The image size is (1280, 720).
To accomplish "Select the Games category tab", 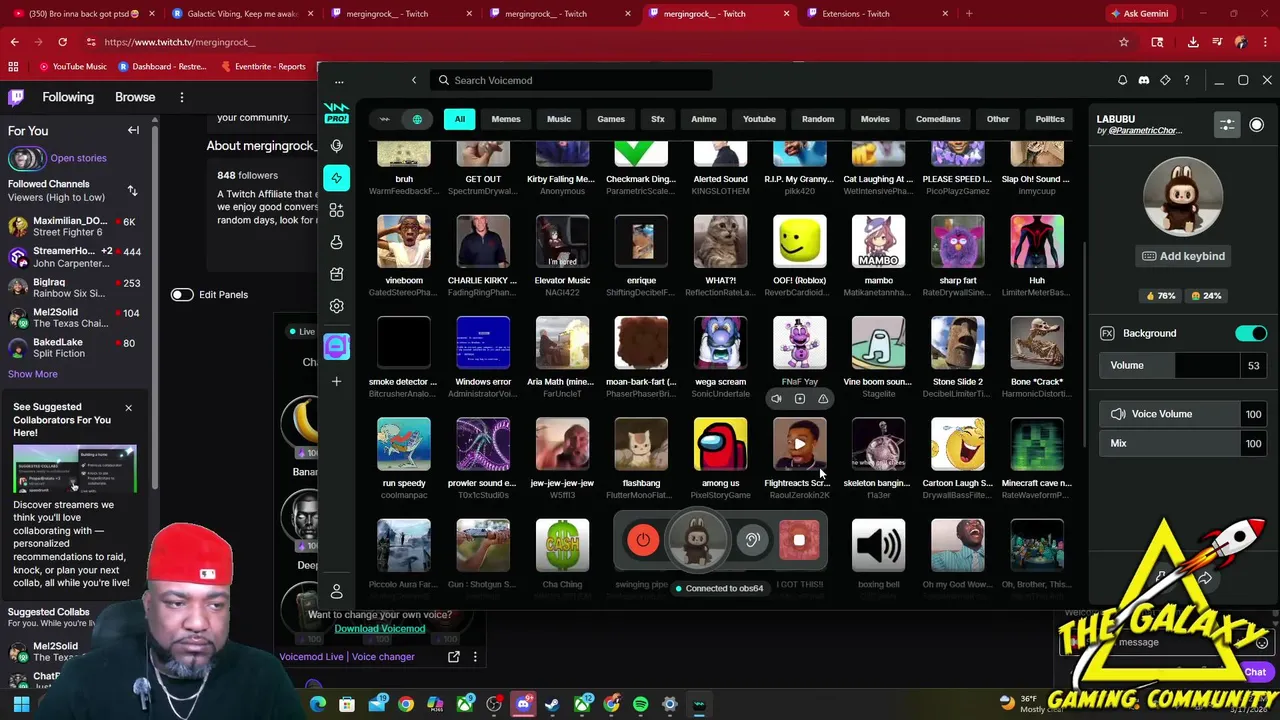I will coord(611,119).
